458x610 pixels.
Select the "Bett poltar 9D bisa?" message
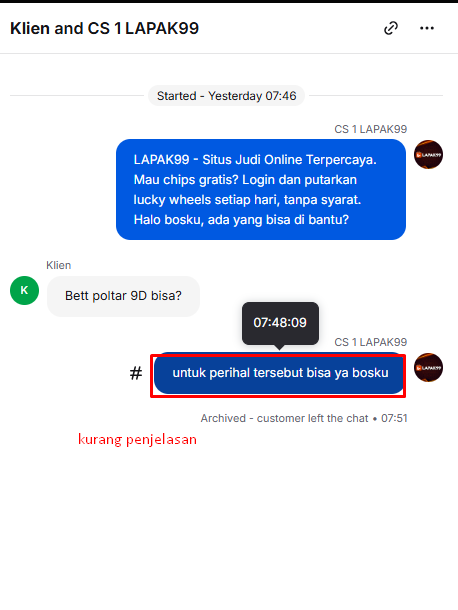[x=123, y=296]
